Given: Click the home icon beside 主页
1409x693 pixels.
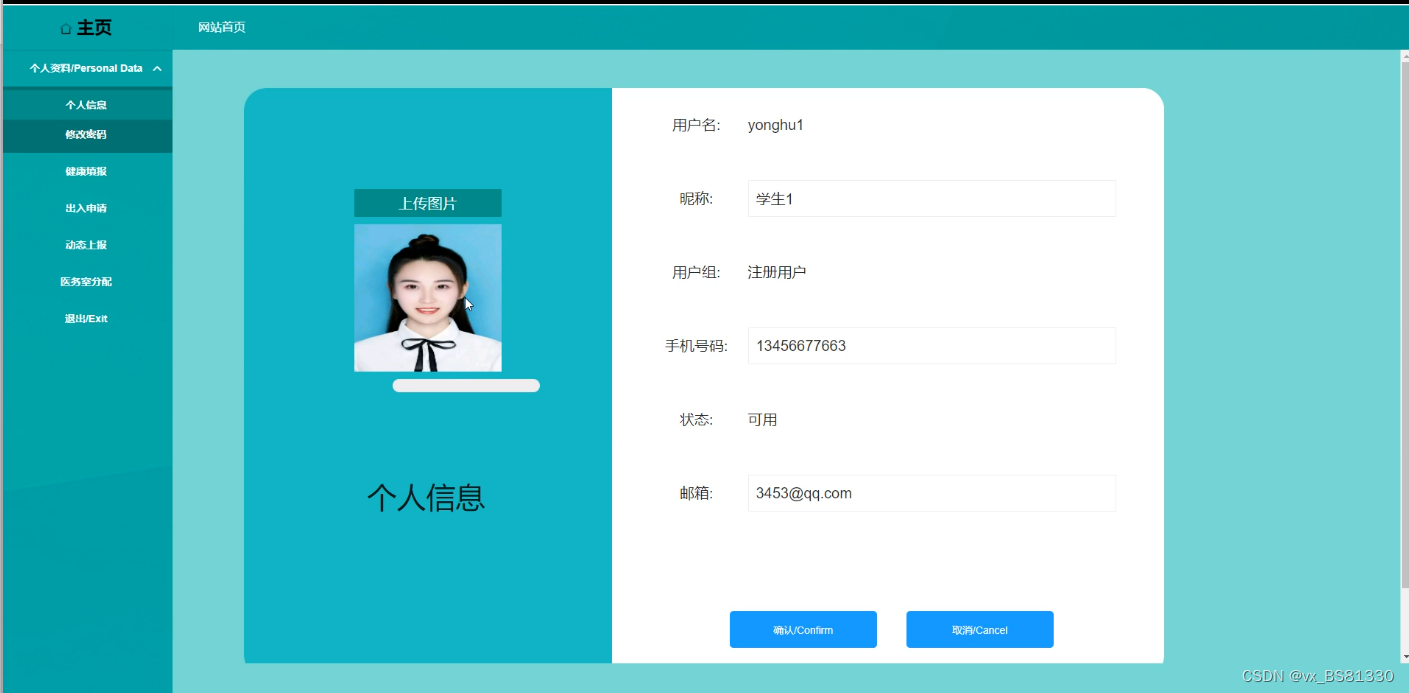Looking at the screenshot, I should (x=66, y=29).
